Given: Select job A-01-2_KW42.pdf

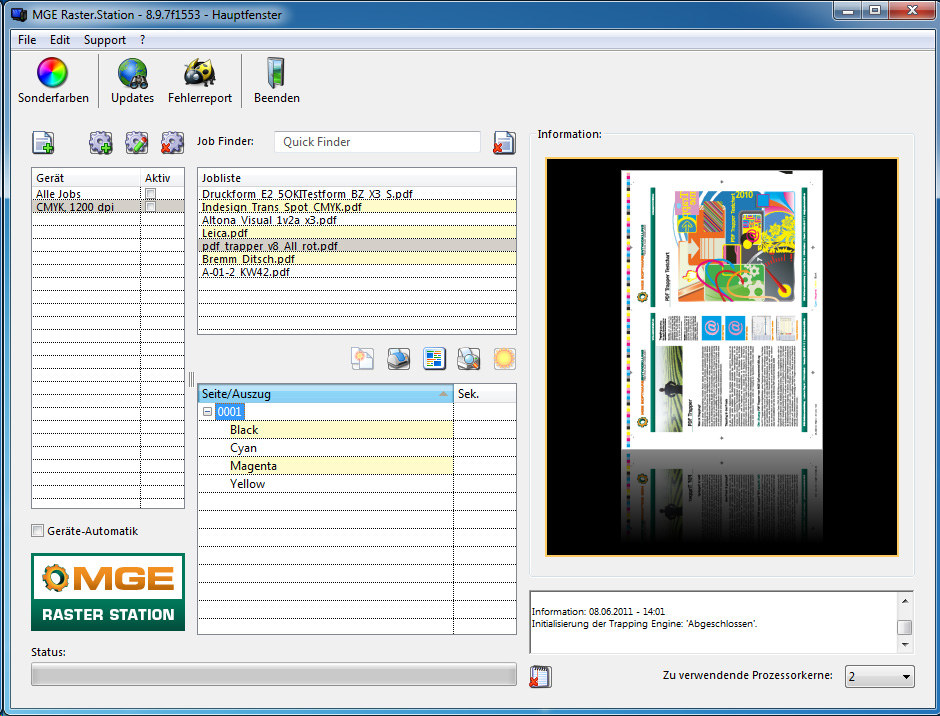Looking at the screenshot, I should [x=357, y=272].
